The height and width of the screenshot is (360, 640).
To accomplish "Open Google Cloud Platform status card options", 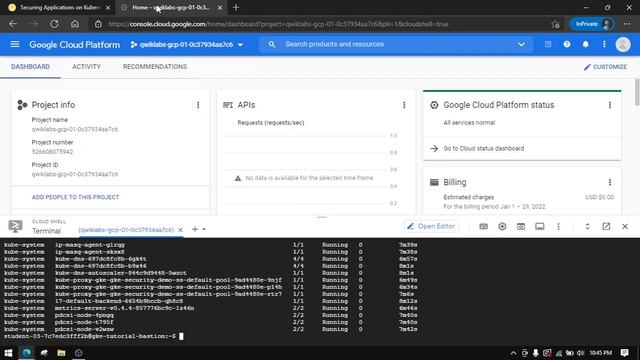I will 610,105.
